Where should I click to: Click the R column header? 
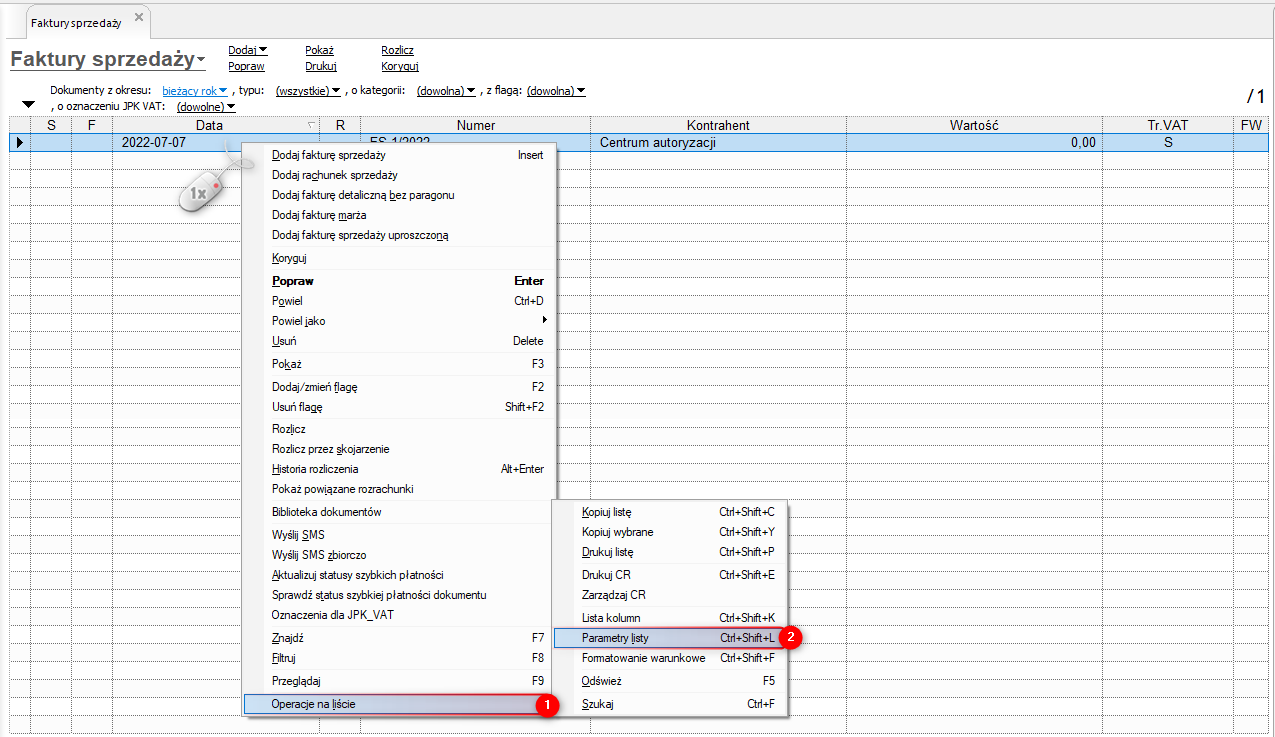[x=340, y=125]
